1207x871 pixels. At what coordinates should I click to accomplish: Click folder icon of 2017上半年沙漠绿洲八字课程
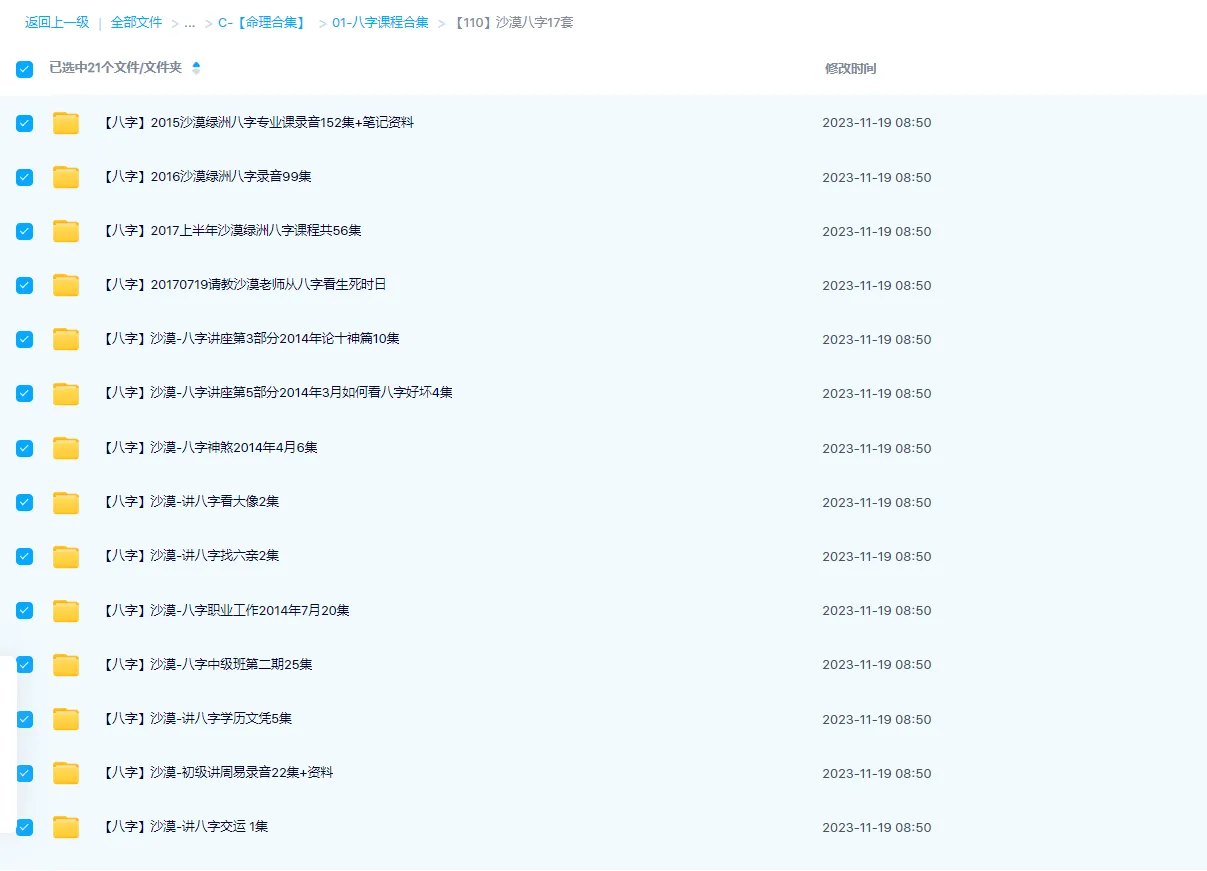point(65,231)
